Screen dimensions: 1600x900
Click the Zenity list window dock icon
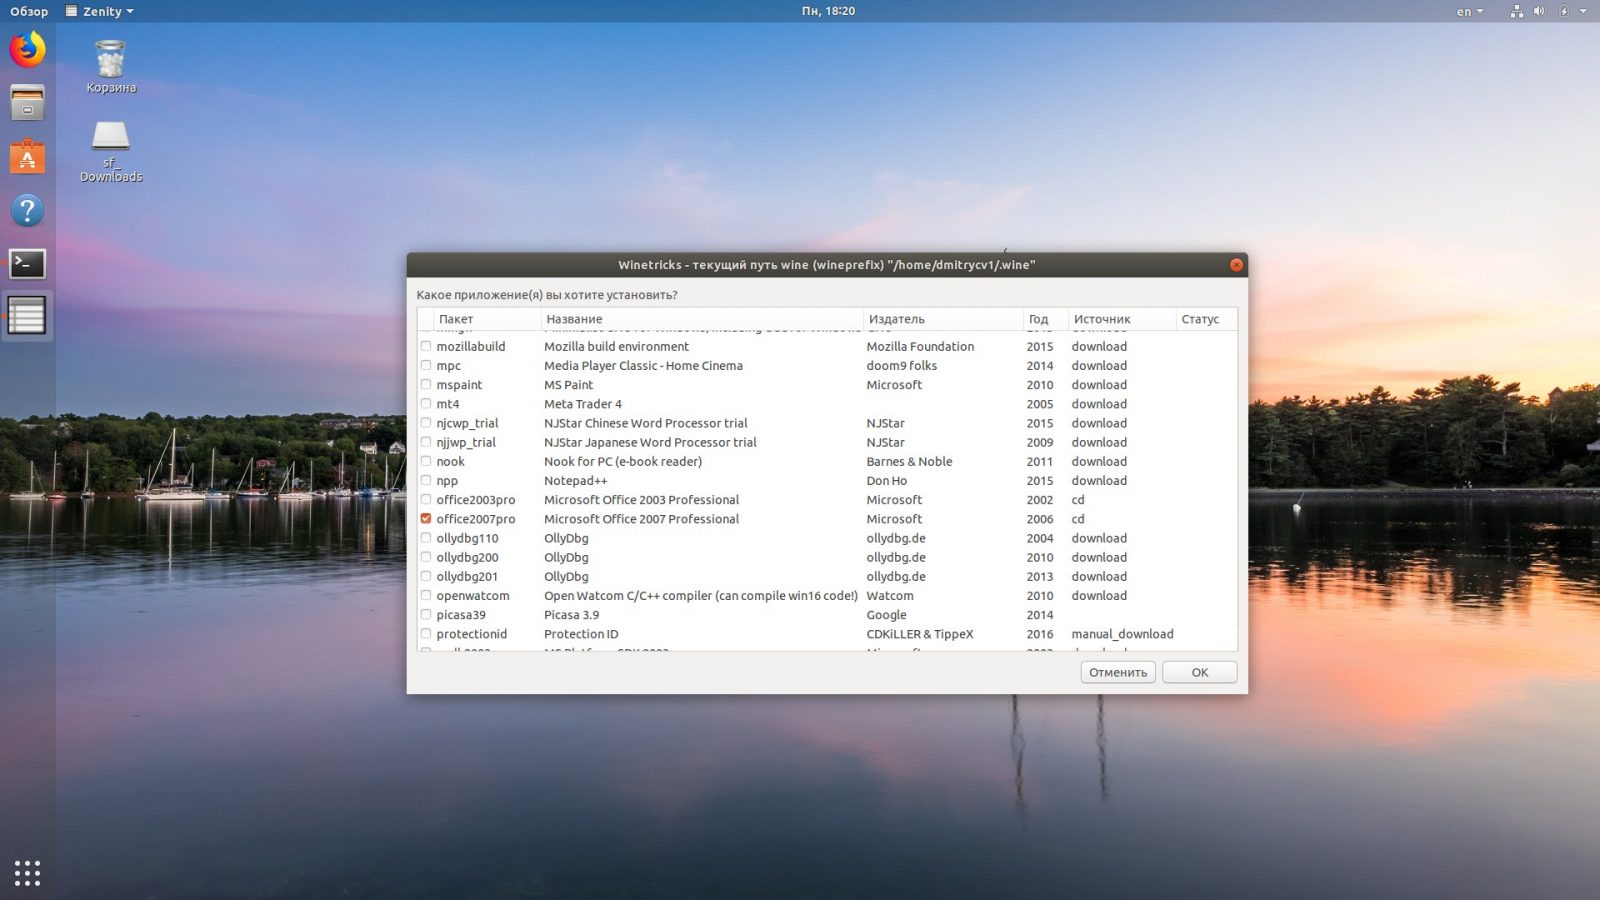click(x=27, y=316)
